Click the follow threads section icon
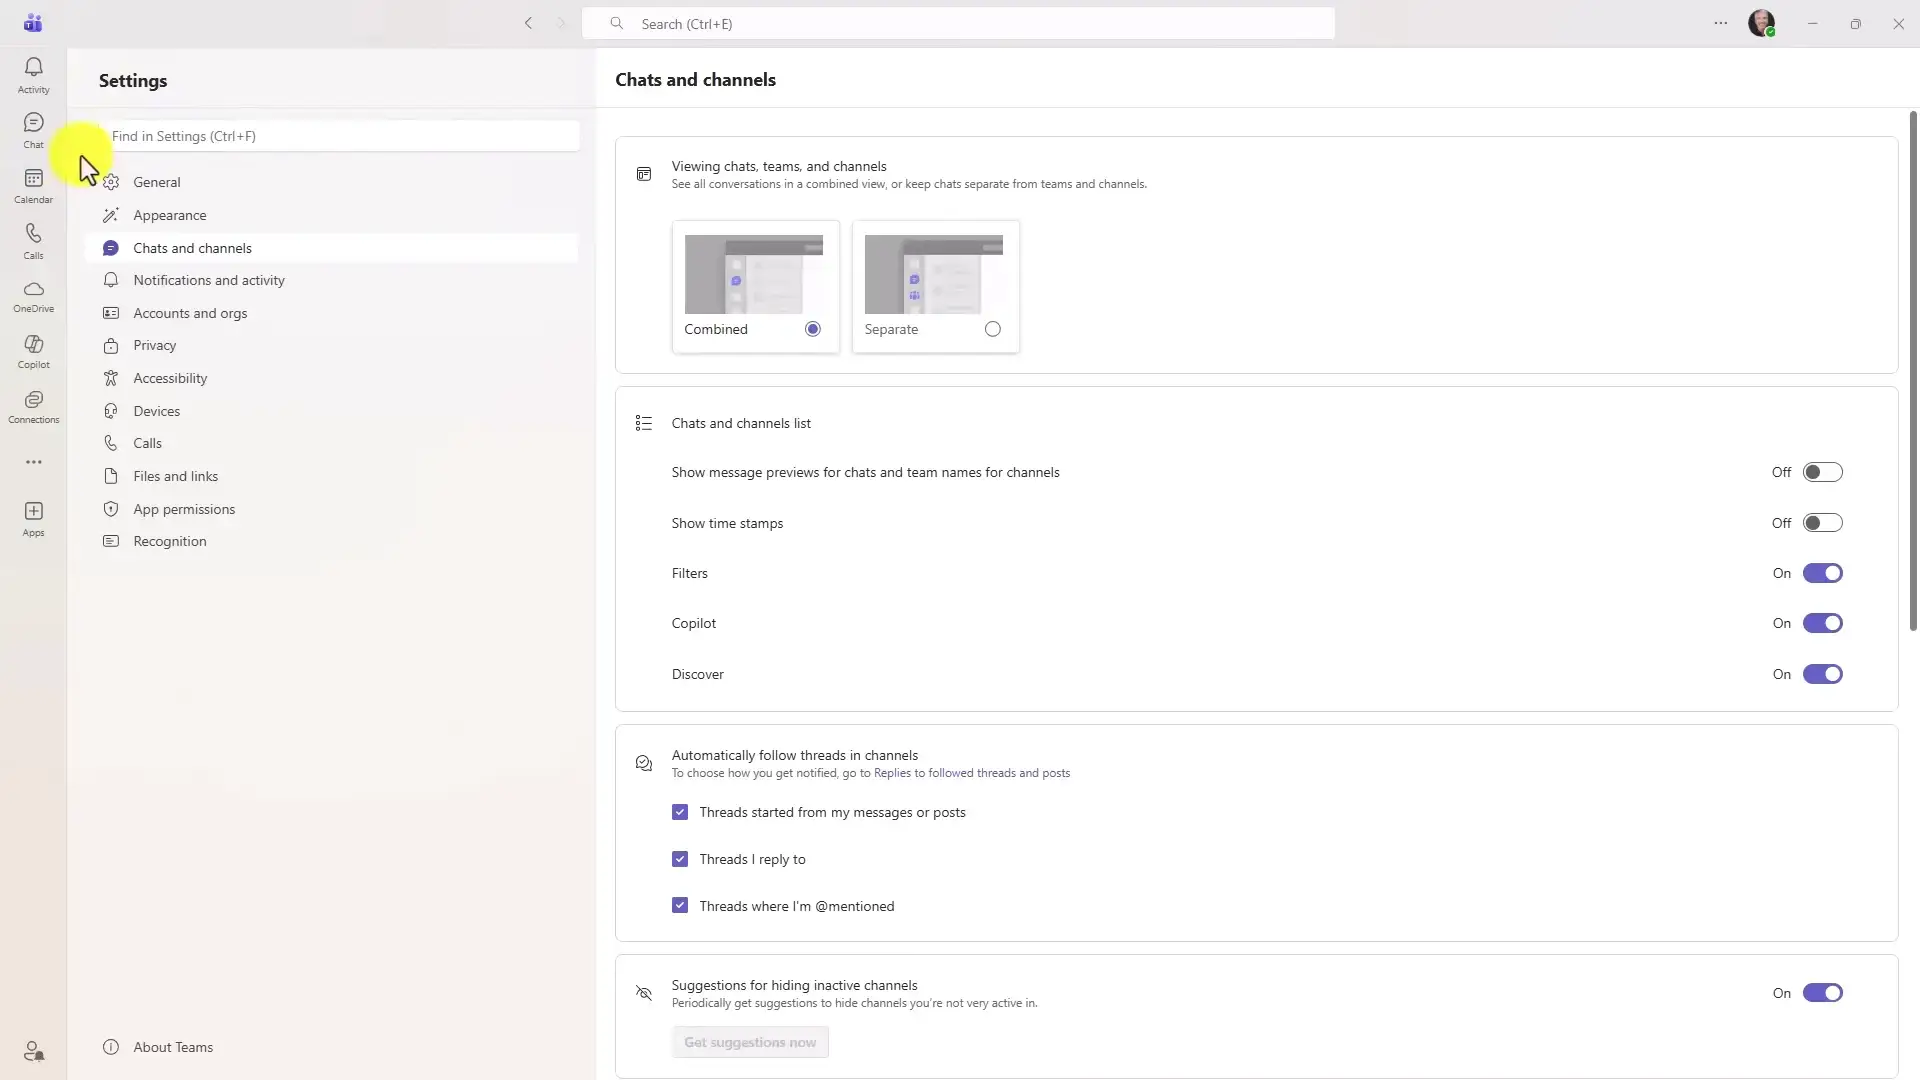Screen dimensions: 1920x1080 (644, 764)
